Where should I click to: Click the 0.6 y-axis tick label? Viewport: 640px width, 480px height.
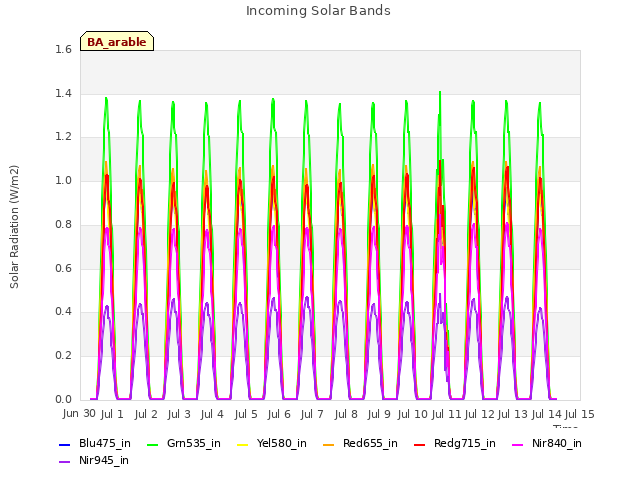(x=63, y=268)
